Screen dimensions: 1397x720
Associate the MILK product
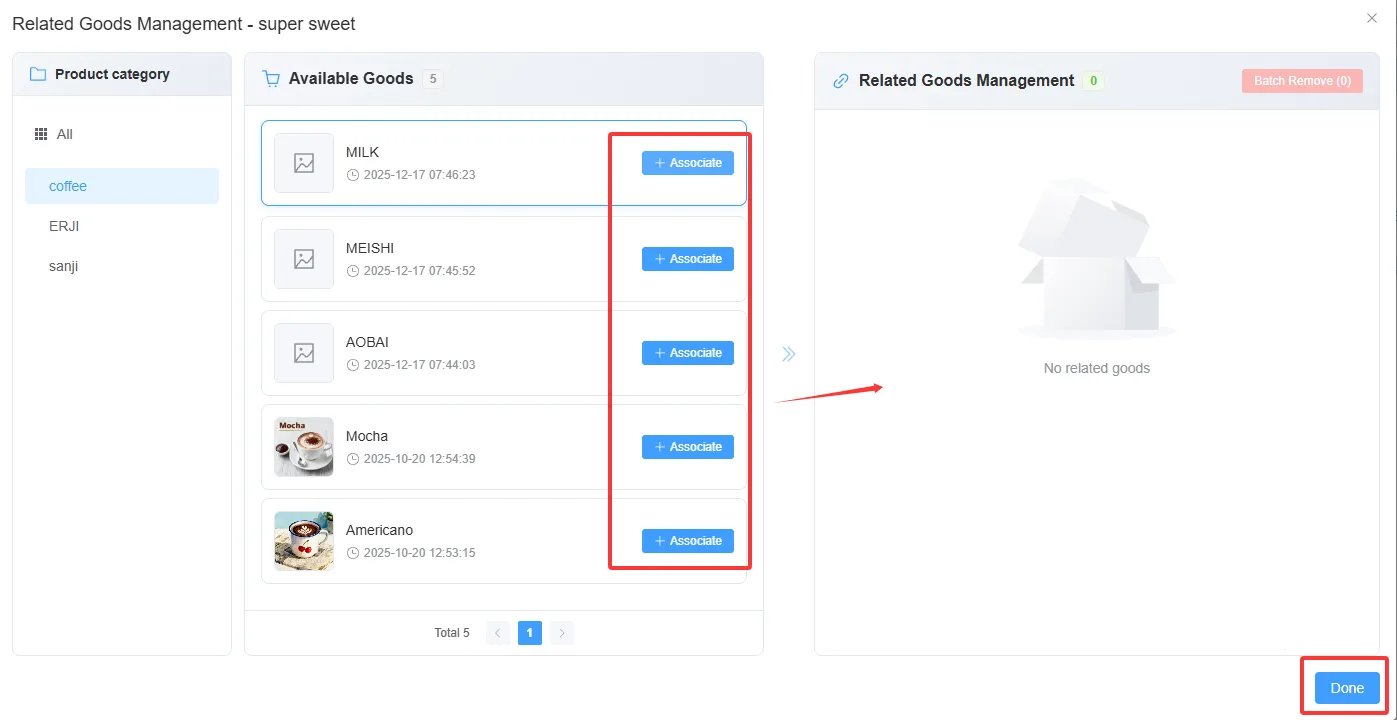tap(688, 163)
